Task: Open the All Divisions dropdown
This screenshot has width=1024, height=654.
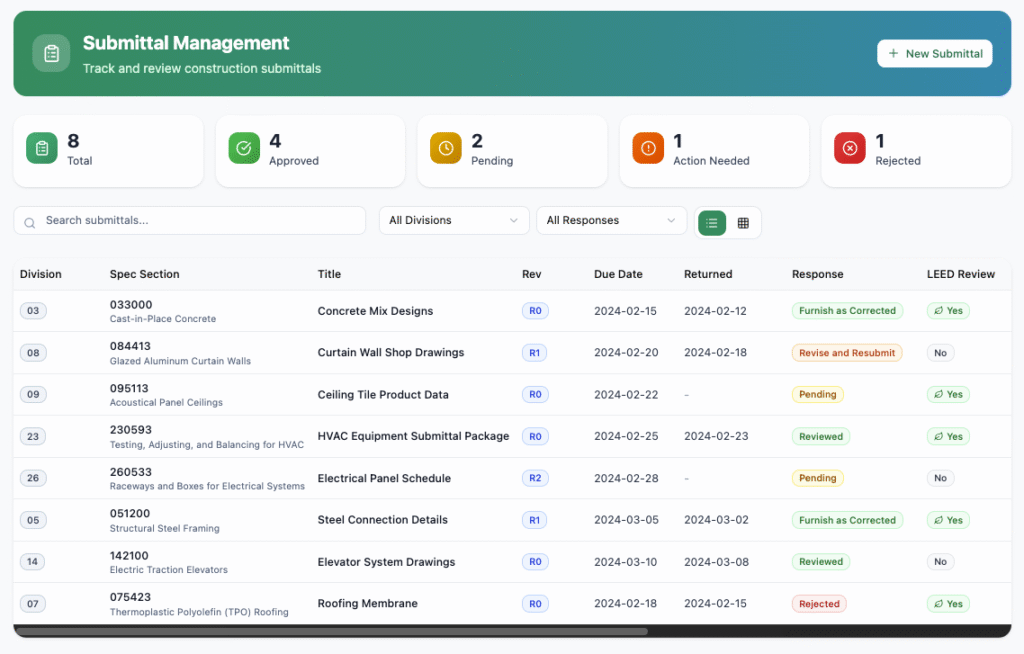Action: coord(454,221)
